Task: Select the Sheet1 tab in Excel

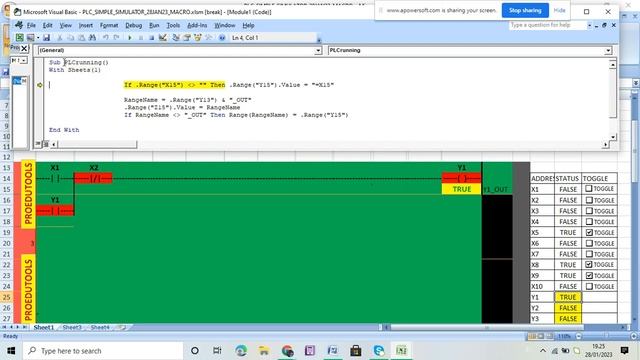Action: [x=44, y=327]
